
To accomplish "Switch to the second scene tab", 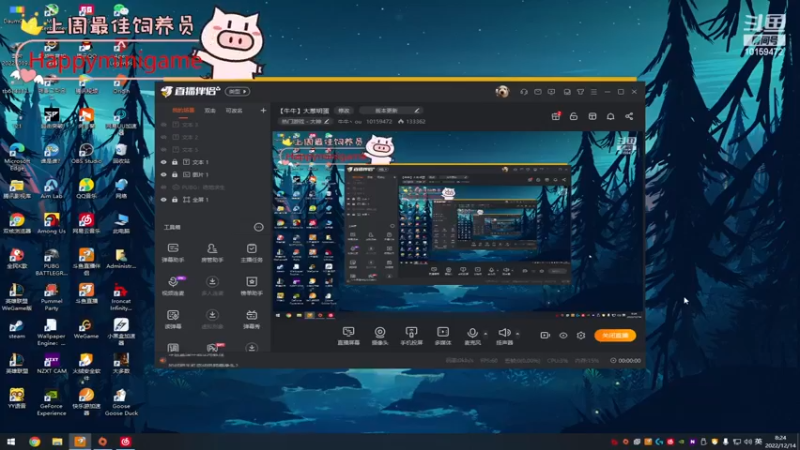I will 210,110.
